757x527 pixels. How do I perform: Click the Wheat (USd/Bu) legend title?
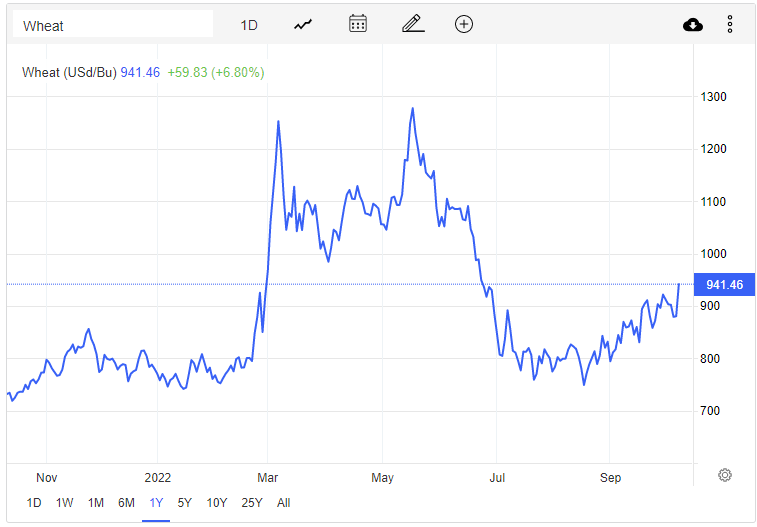click(x=70, y=72)
